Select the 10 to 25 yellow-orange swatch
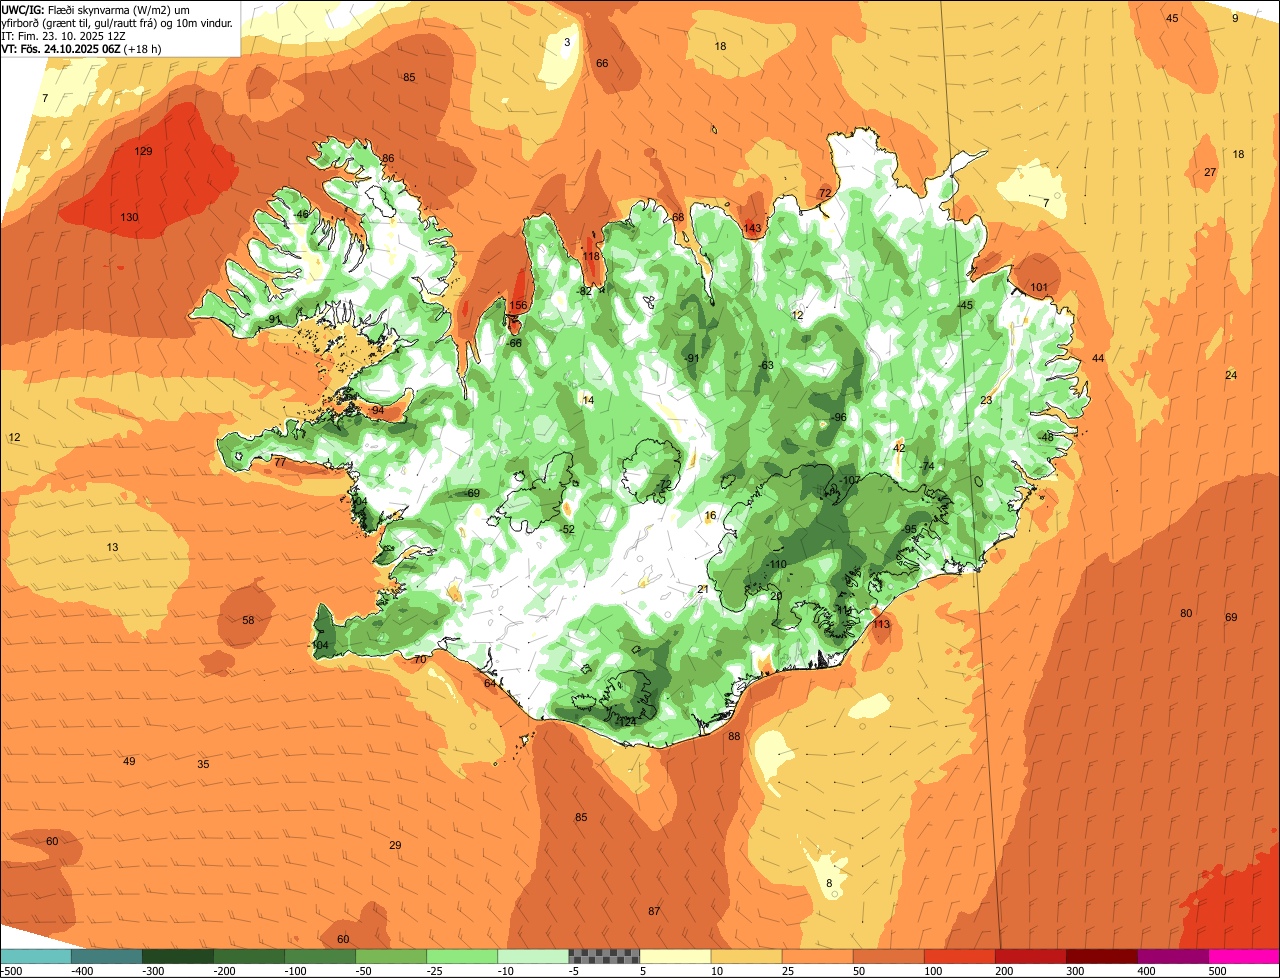 (746, 956)
